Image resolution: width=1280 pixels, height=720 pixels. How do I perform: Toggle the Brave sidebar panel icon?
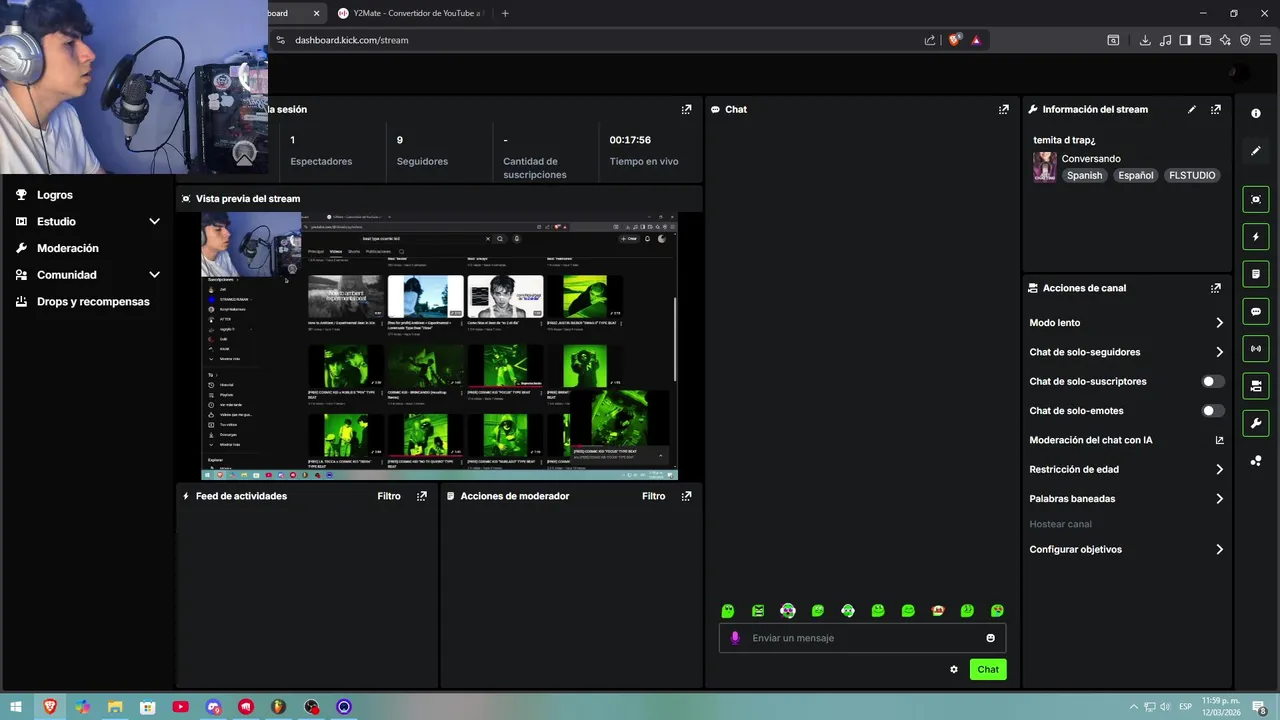[x=1185, y=40]
